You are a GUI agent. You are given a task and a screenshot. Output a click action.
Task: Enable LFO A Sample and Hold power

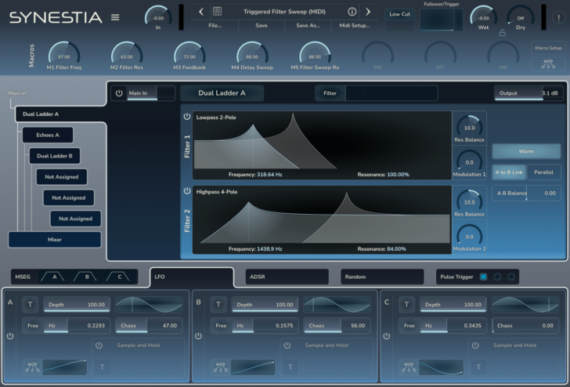[x=99, y=345]
